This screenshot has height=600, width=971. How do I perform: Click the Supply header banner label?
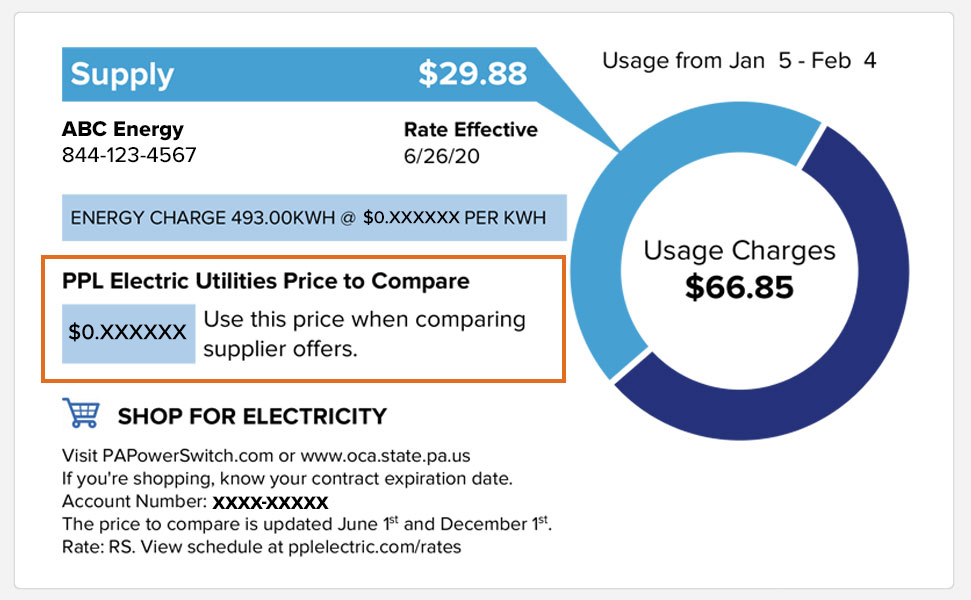(x=122, y=74)
